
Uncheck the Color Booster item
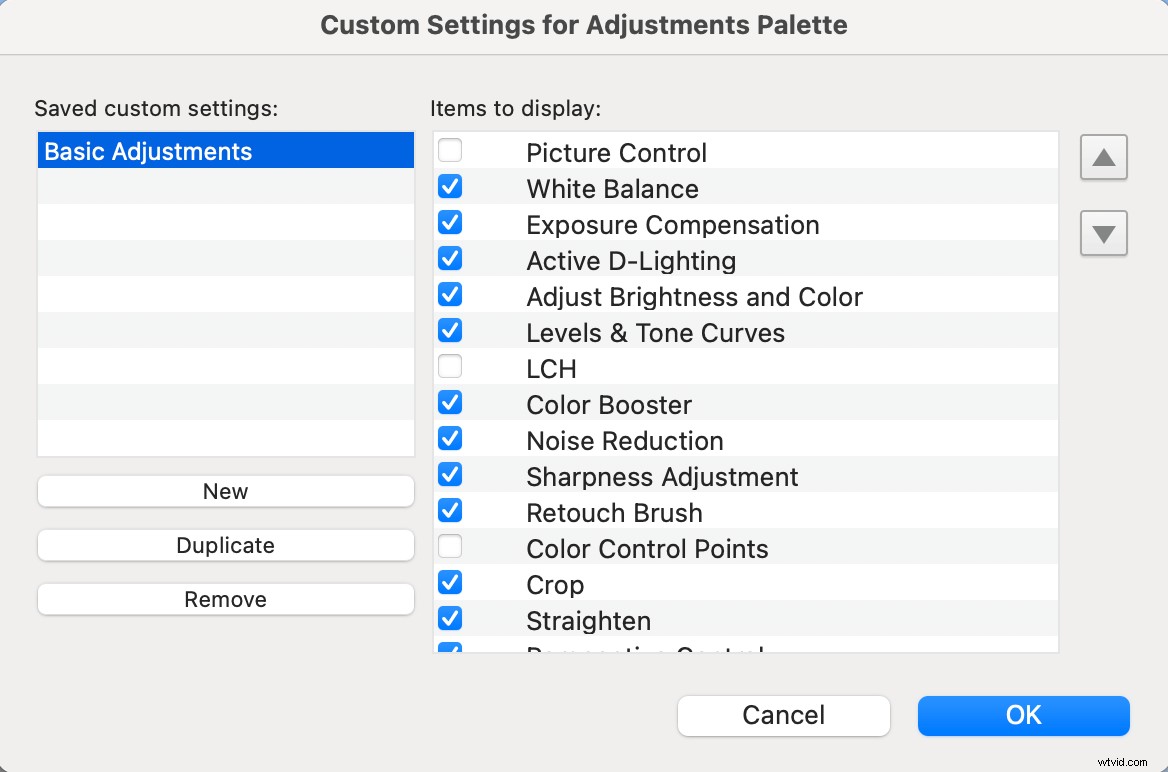[450, 402]
